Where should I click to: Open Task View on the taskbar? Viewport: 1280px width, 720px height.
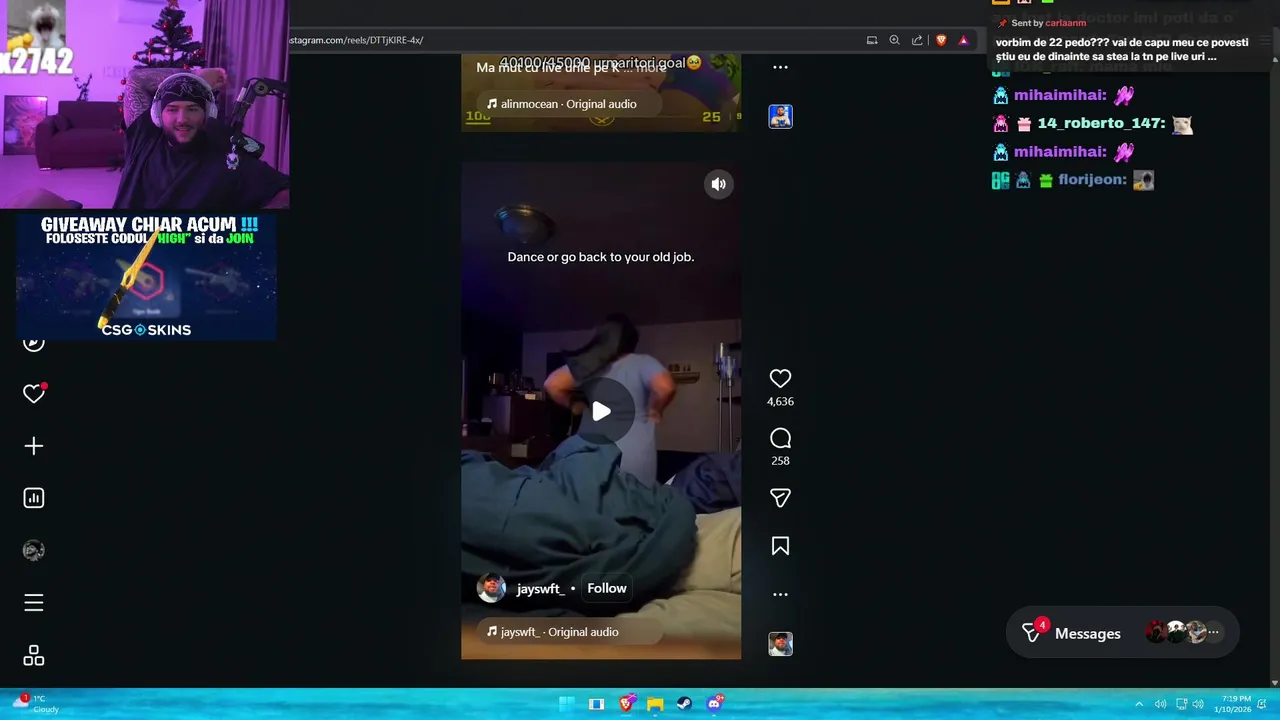(596, 704)
